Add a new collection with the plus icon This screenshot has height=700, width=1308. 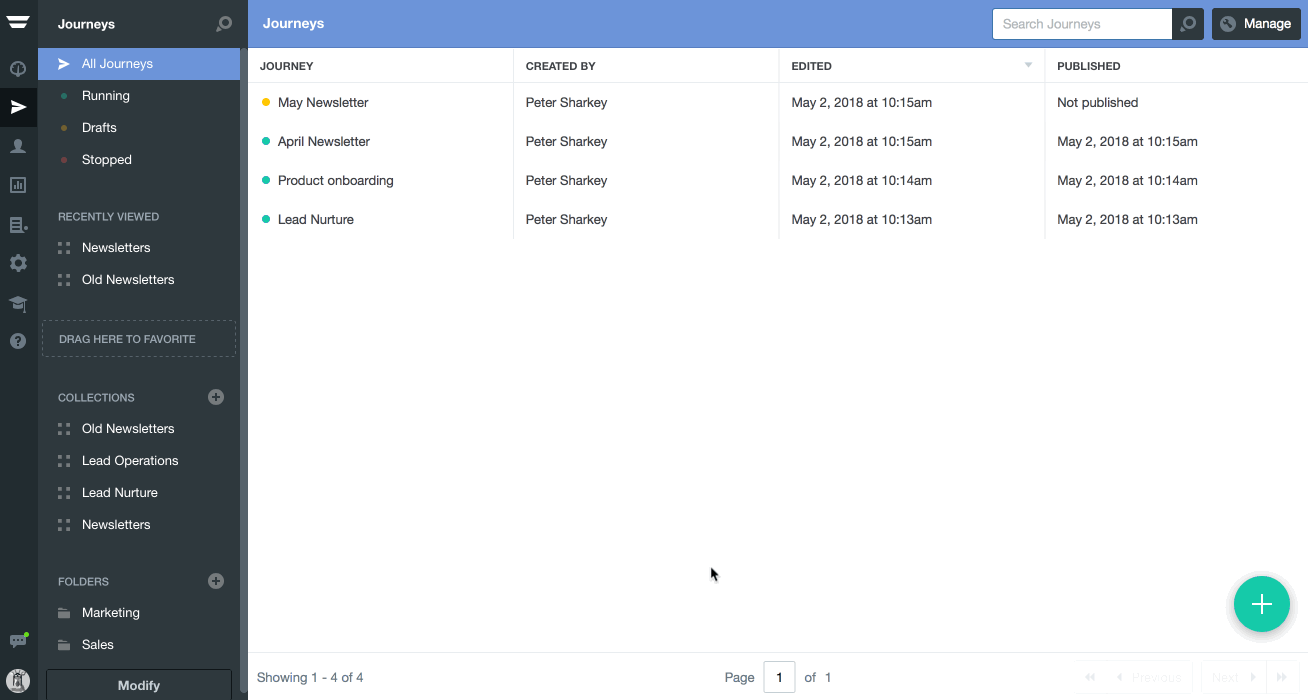coord(215,397)
